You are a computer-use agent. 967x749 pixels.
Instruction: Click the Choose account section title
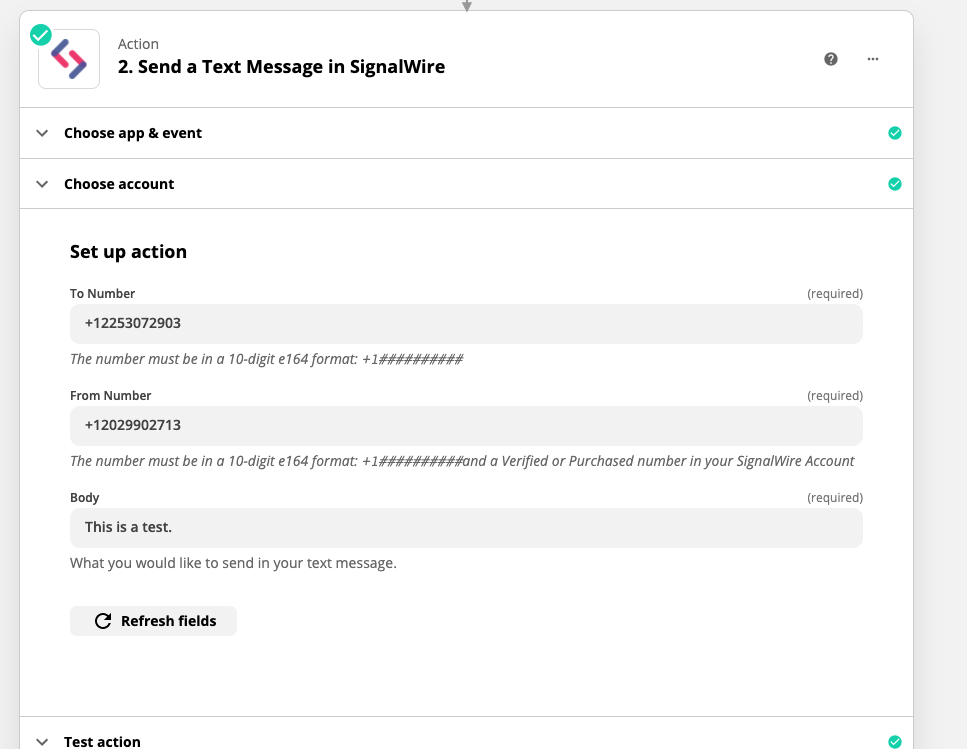(x=119, y=183)
